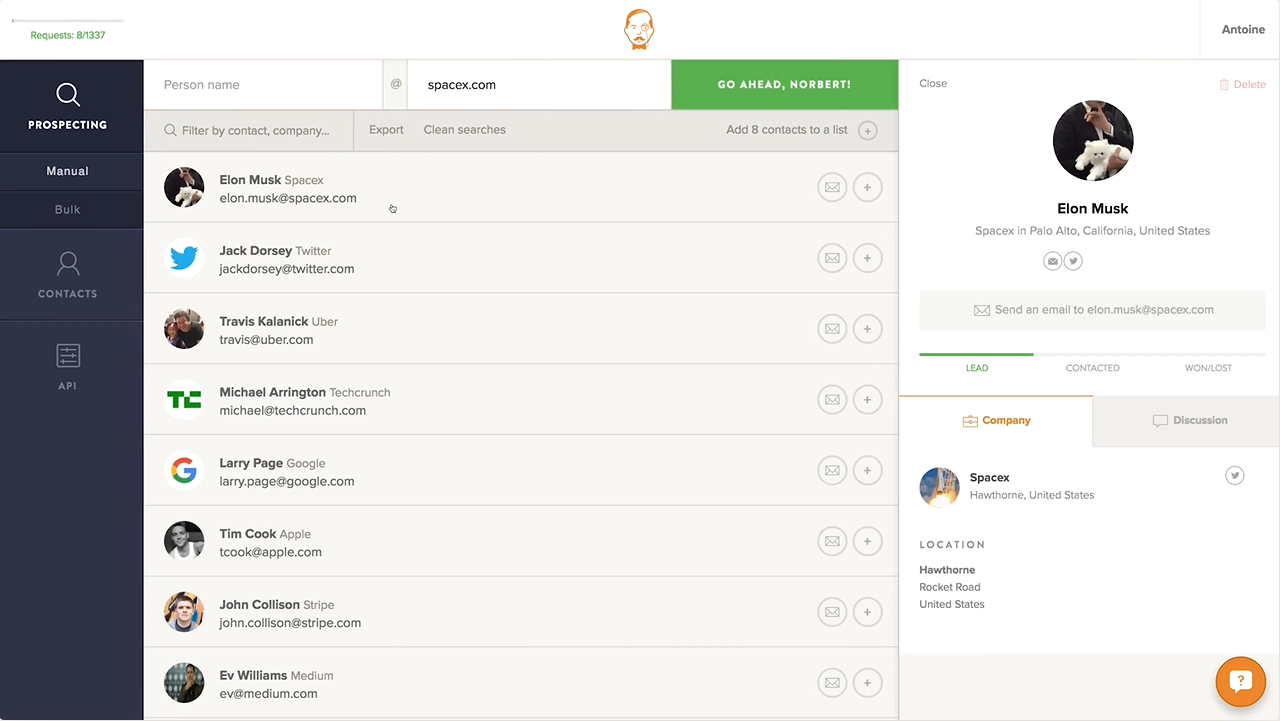This screenshot has height=721, width=1280.
Task: Send email to Larry Page row
Action: pos(832,470)
